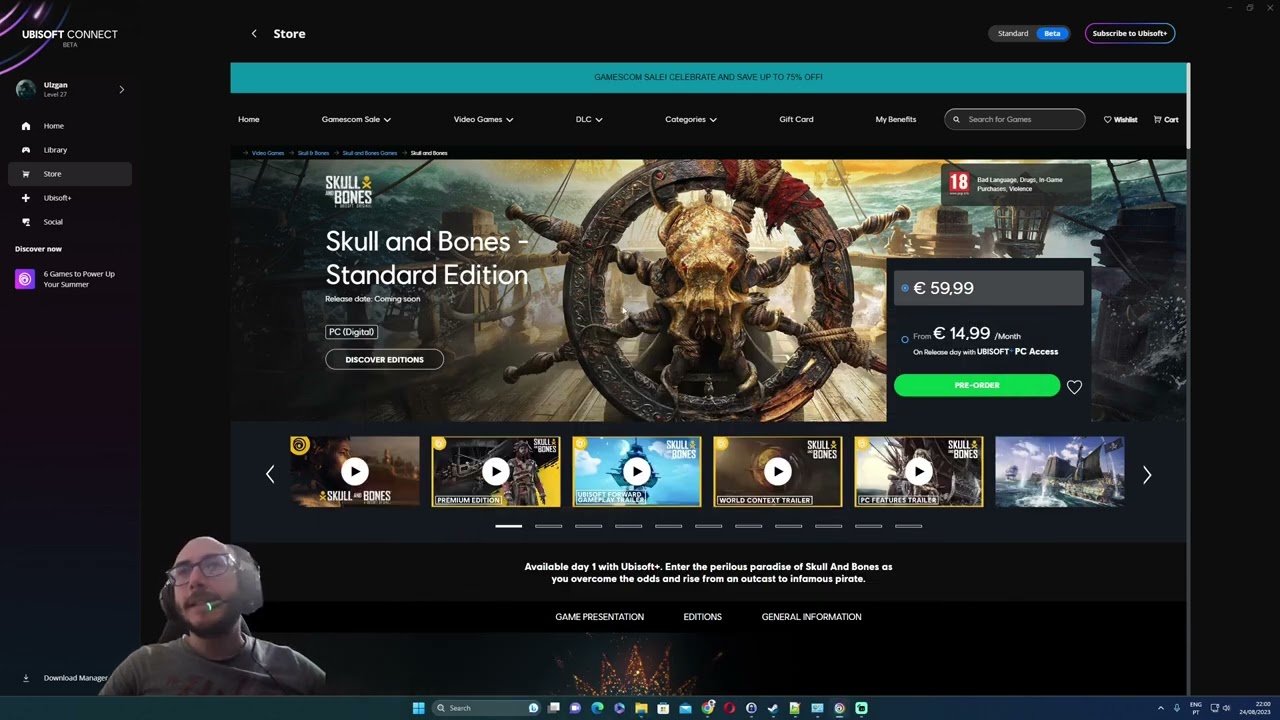Play the PC Features Trailer
Viewport: 1280px width, 720px height.
click(x=919, y=471)
